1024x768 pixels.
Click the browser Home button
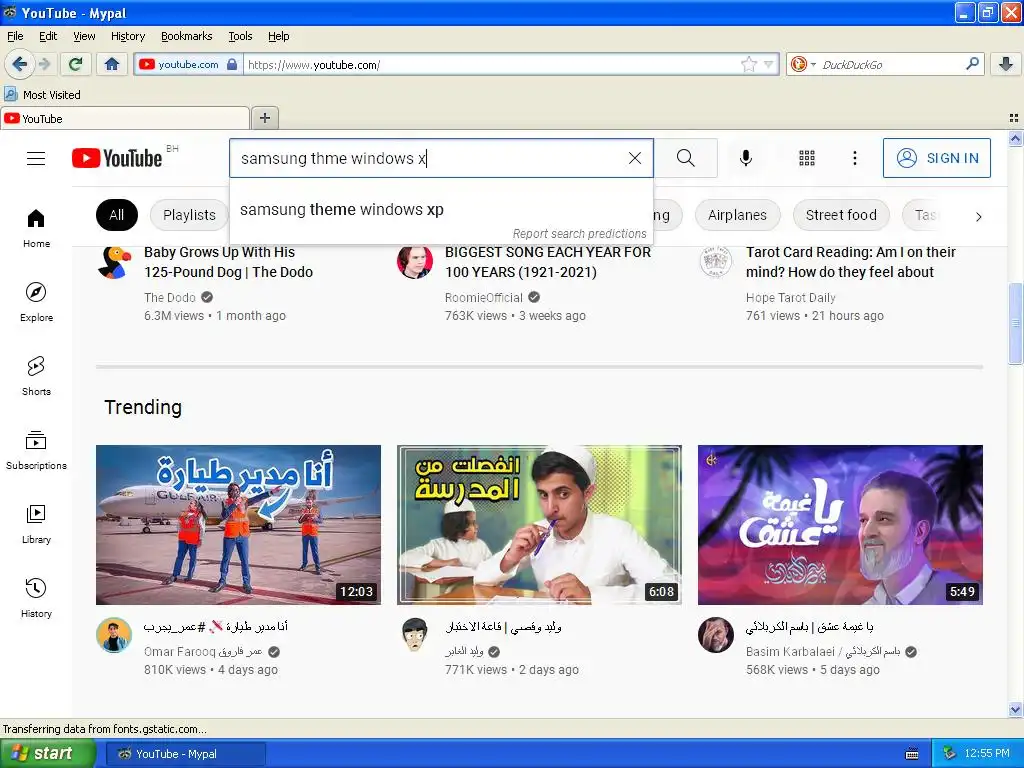click(112, 64)
